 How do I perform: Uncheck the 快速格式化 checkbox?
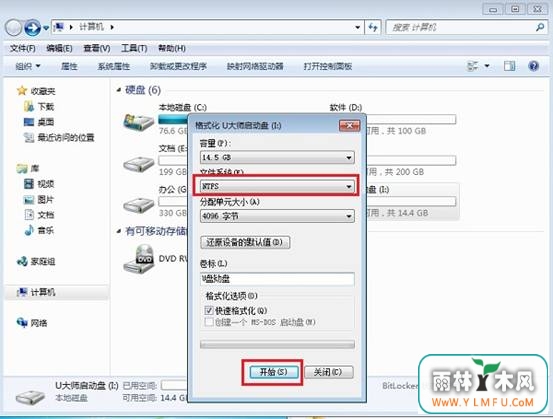point(208,310)
